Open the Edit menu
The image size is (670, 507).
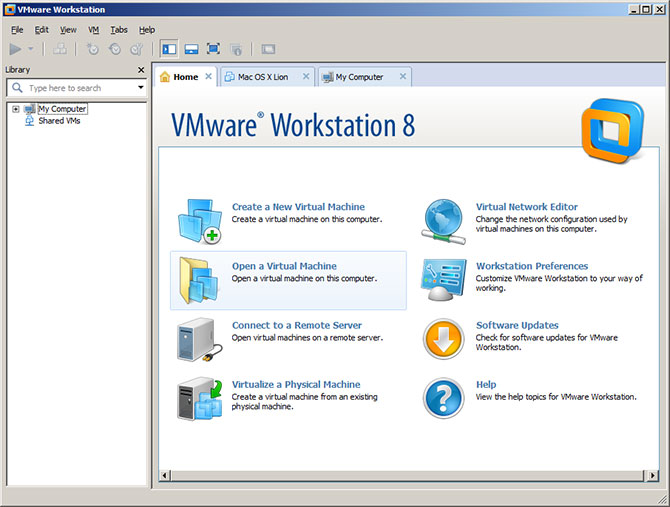(x=41, y=30)
